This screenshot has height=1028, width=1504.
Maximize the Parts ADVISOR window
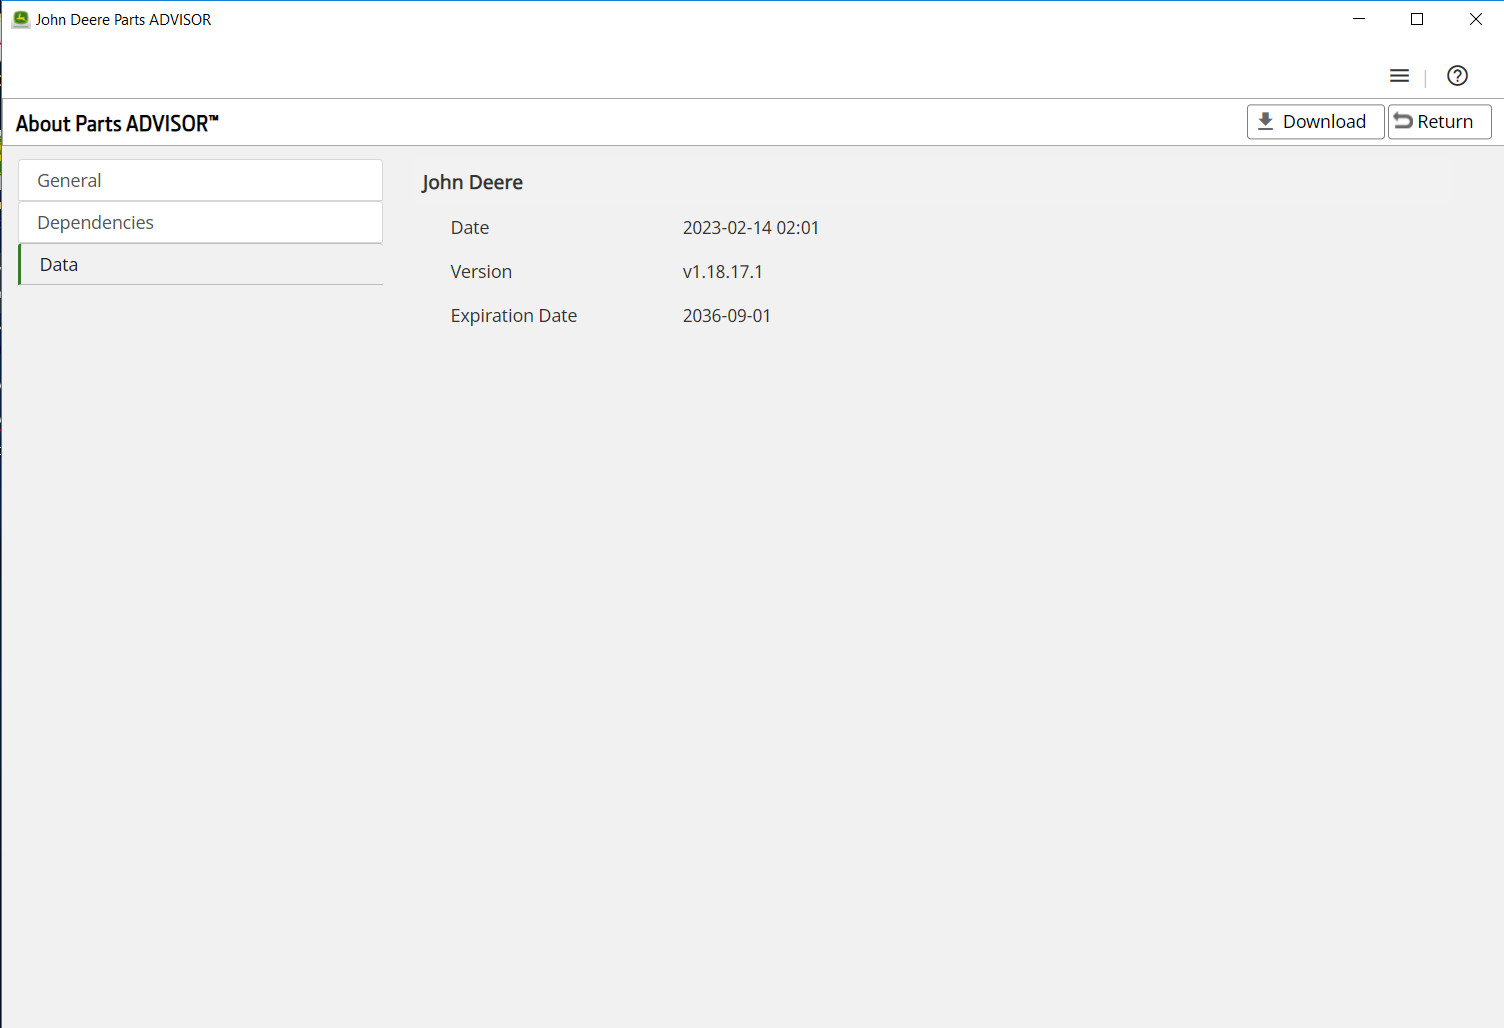coord(1416,19)
